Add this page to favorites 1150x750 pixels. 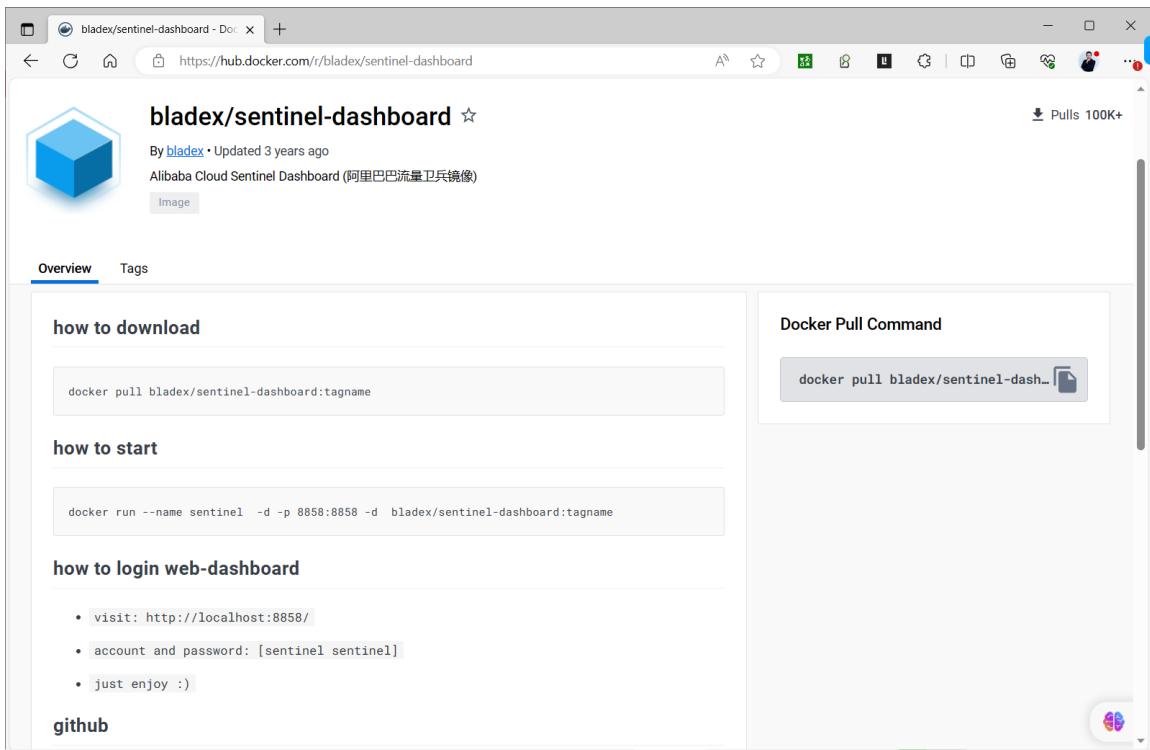pos(758,61)
